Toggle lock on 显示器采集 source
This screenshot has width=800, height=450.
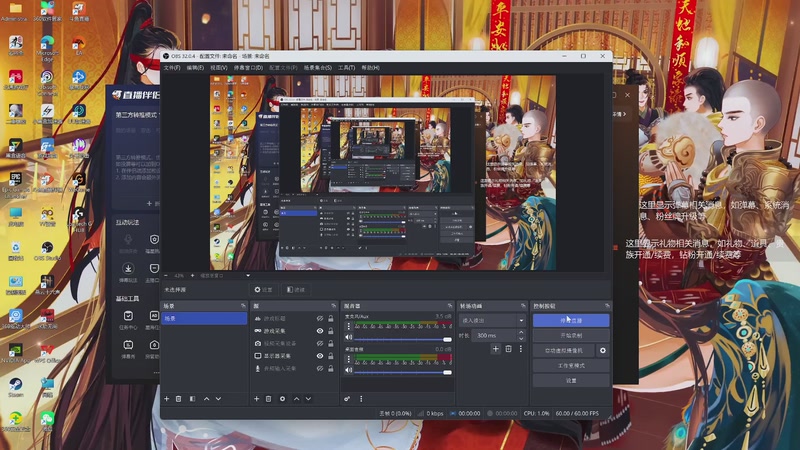tap(331, 356)
